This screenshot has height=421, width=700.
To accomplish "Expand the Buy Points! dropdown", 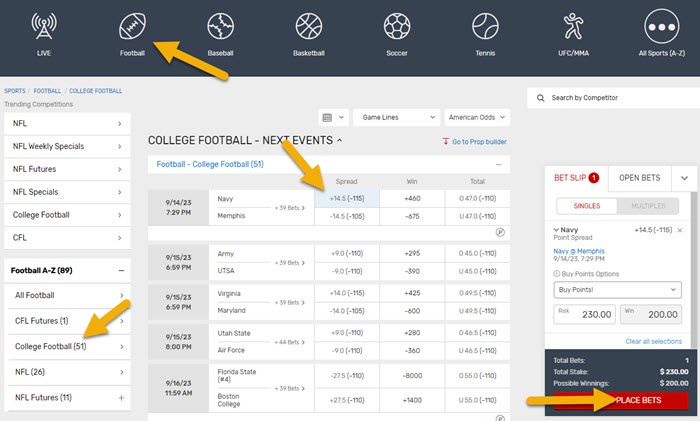I will (617, 289).
